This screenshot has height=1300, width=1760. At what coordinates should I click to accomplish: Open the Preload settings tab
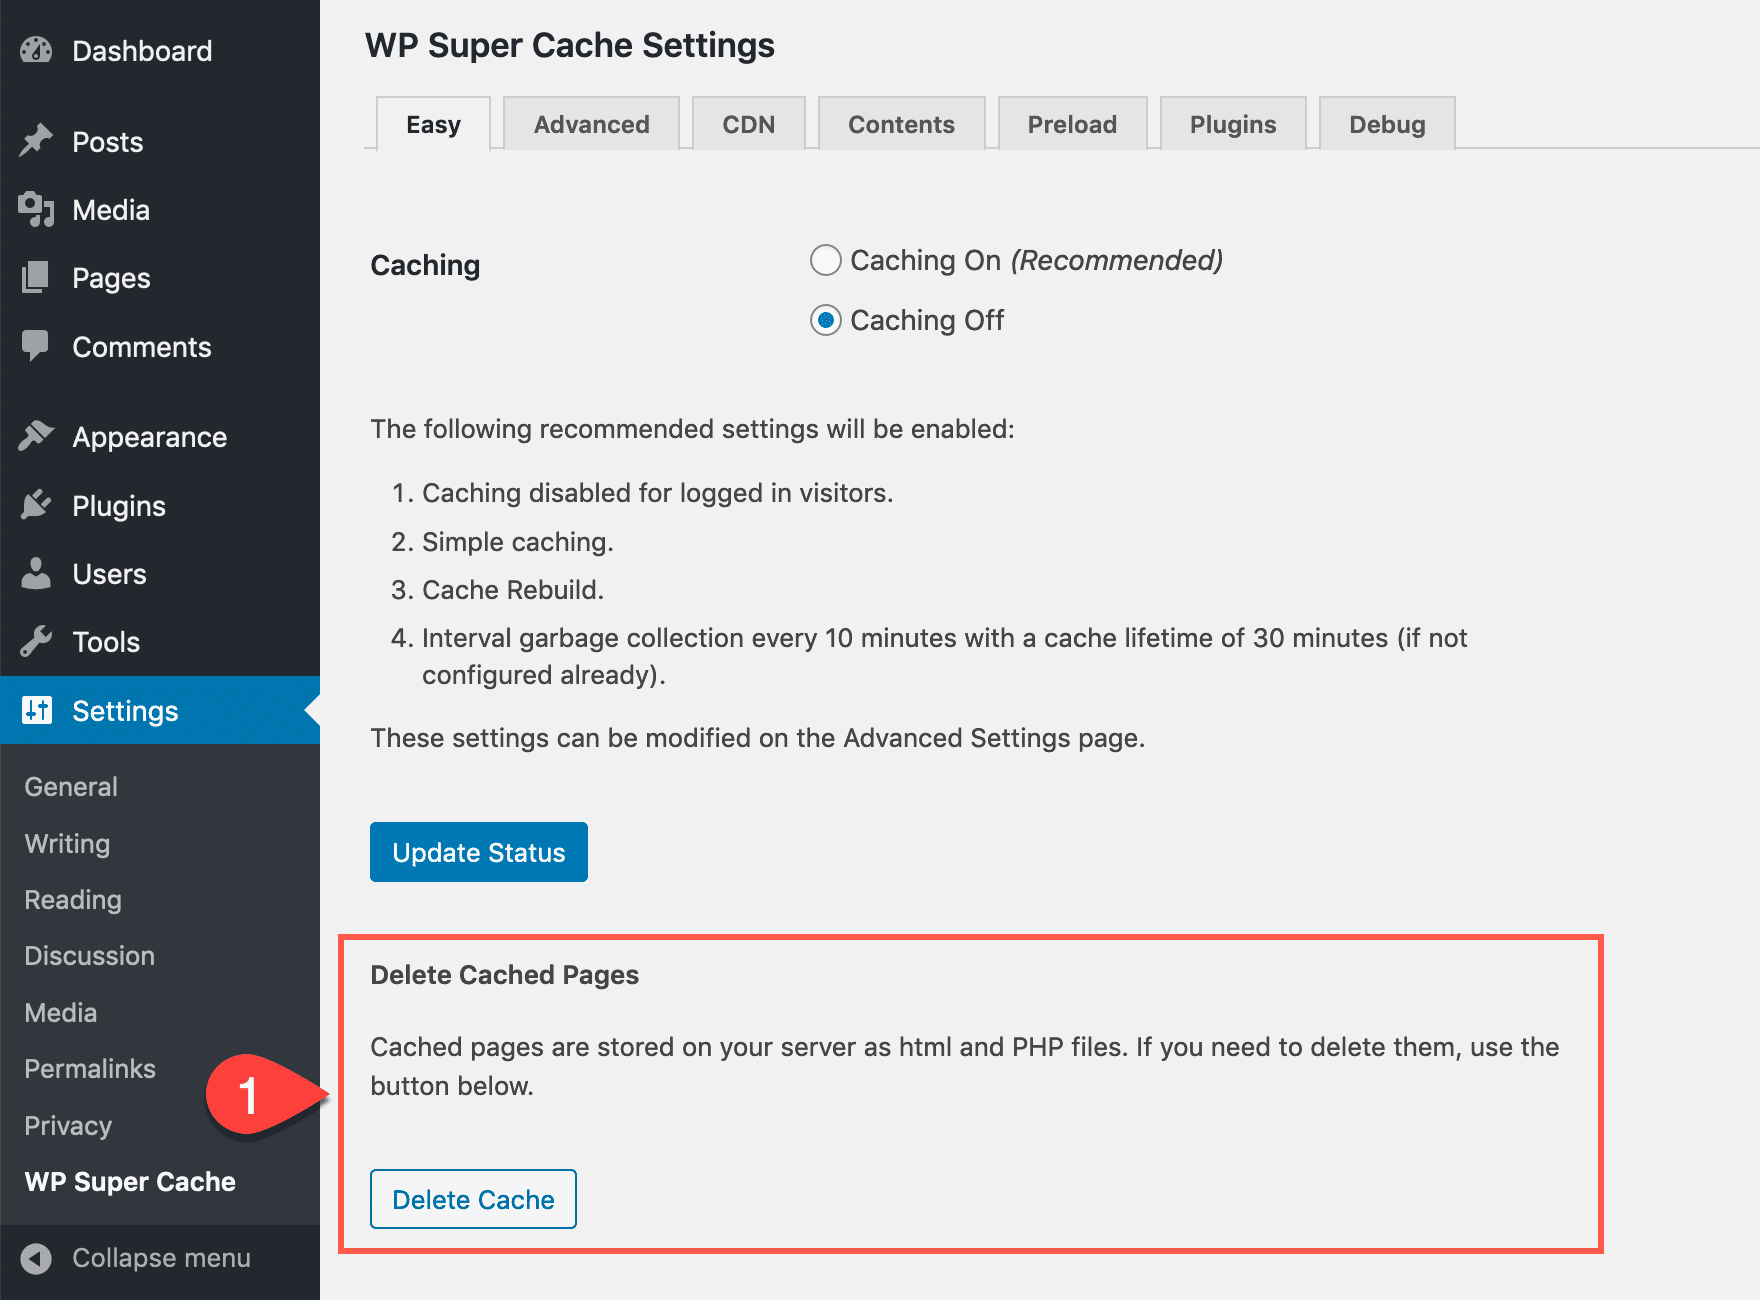[x=1072, y=123]
